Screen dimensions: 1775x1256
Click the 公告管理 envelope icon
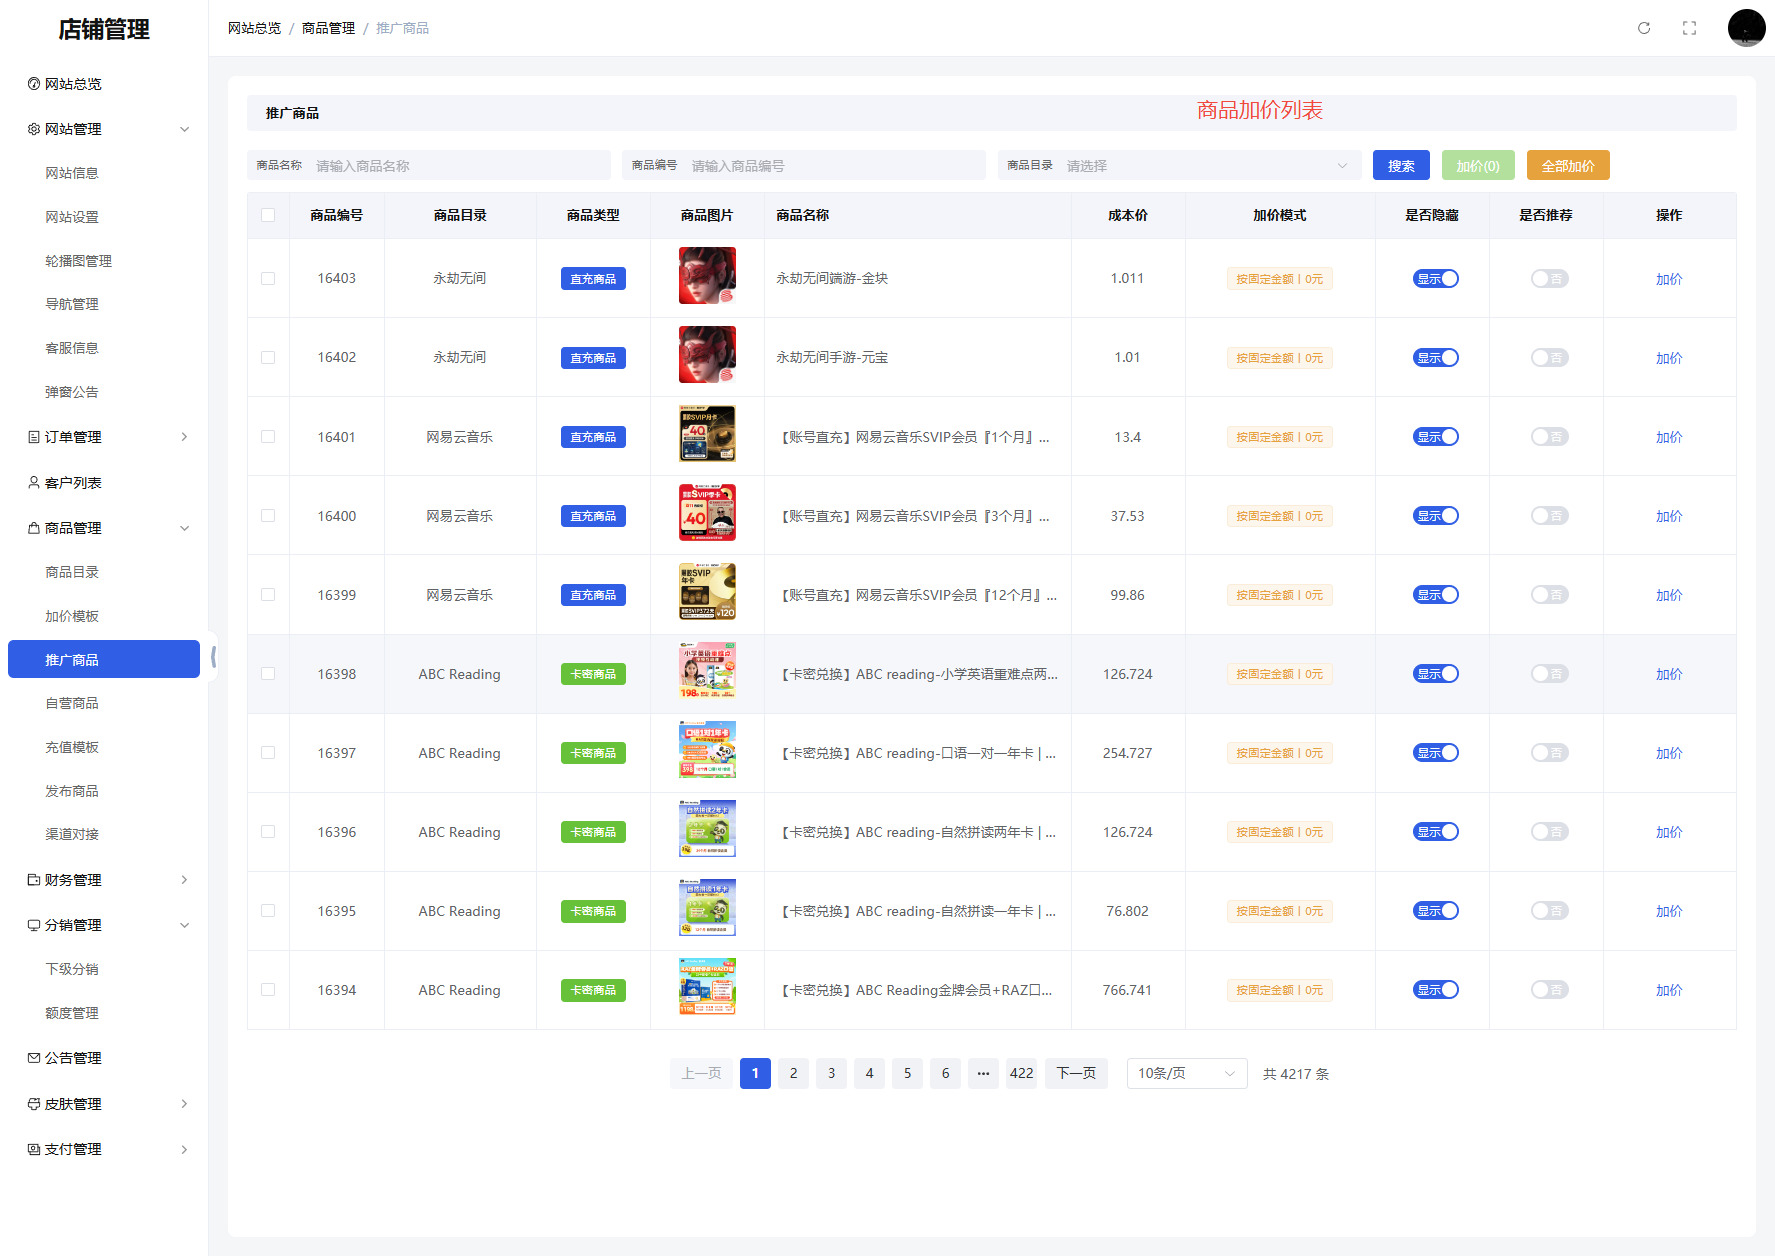click(34, 1058)
